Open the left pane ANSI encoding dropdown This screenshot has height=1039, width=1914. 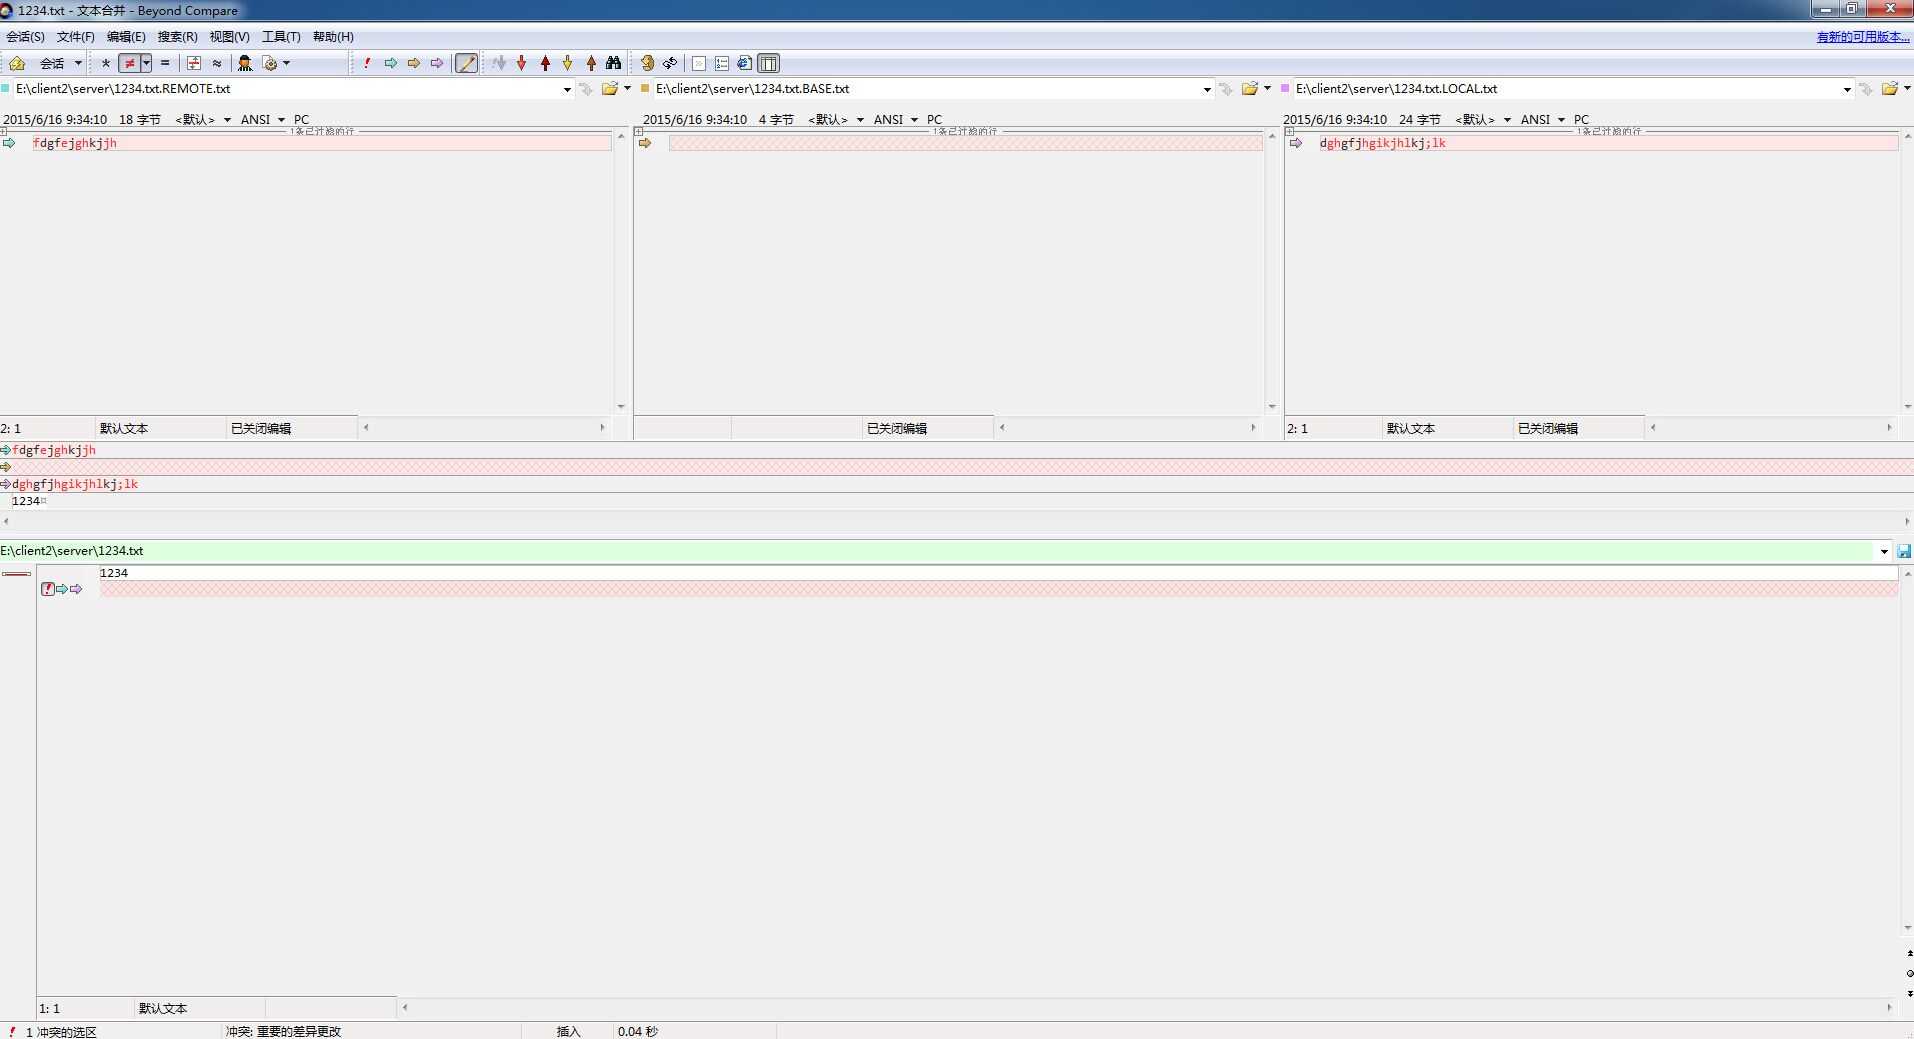(x=262, y=119)
